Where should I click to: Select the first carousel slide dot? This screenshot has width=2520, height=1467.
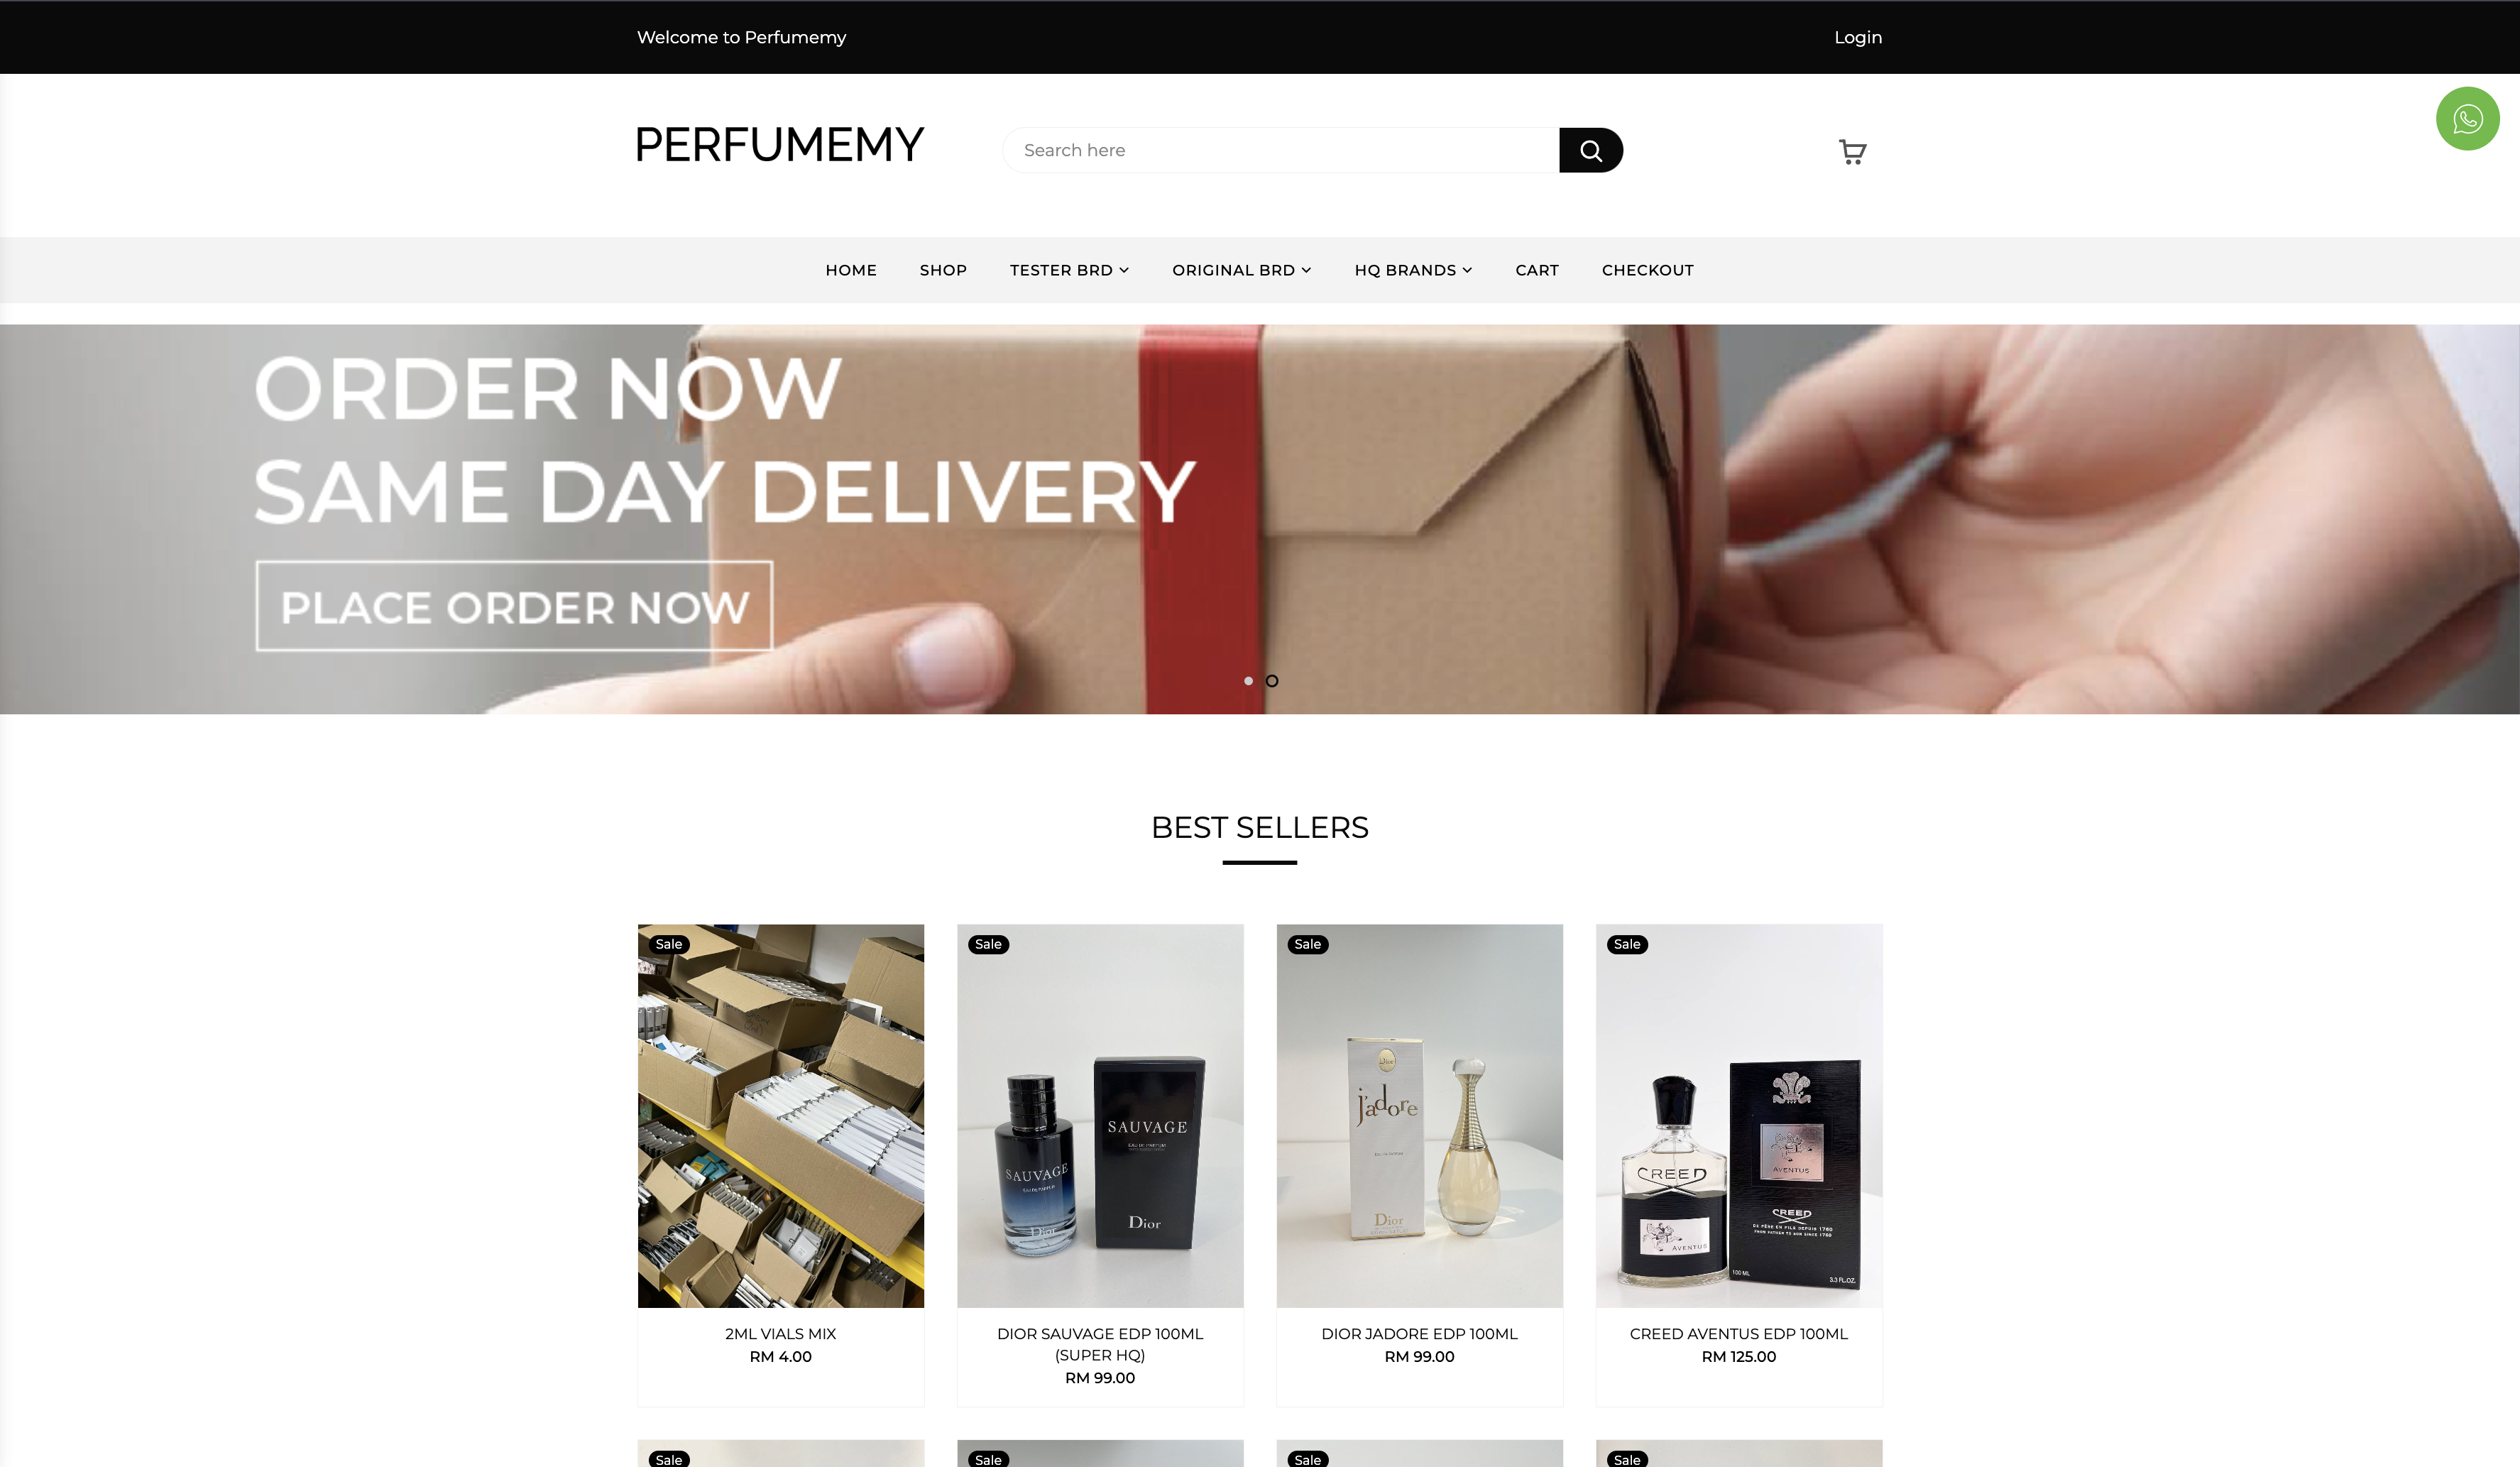[1248, 681]
